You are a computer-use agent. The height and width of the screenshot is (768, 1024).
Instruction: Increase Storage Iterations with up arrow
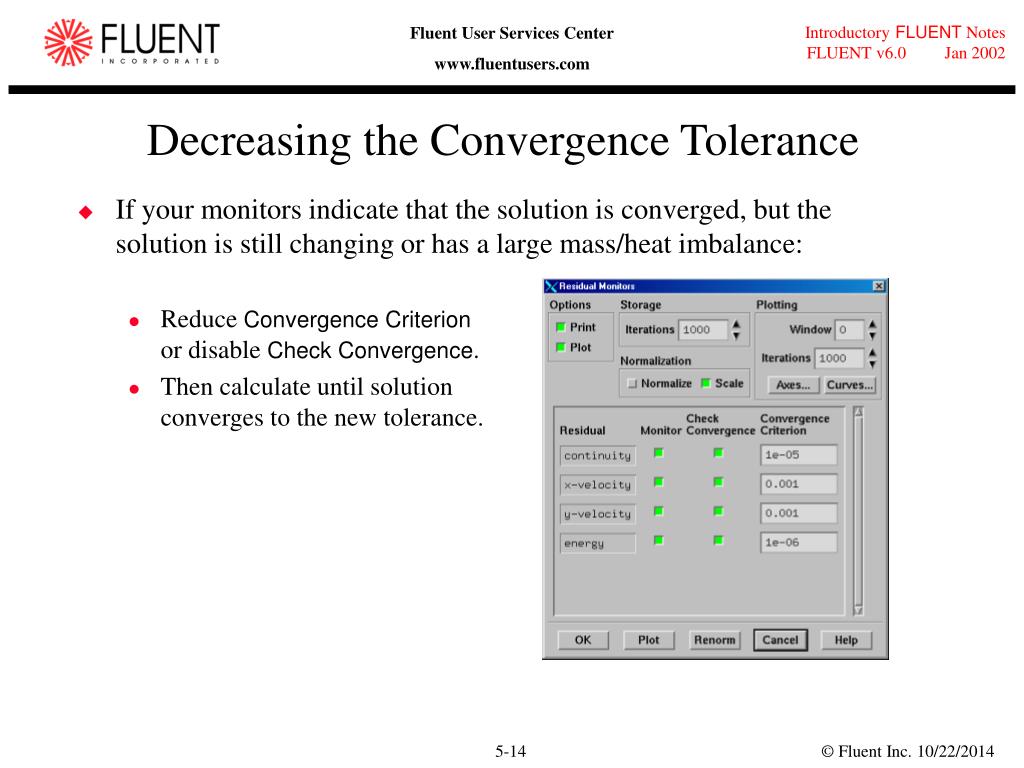coord(737,324)
